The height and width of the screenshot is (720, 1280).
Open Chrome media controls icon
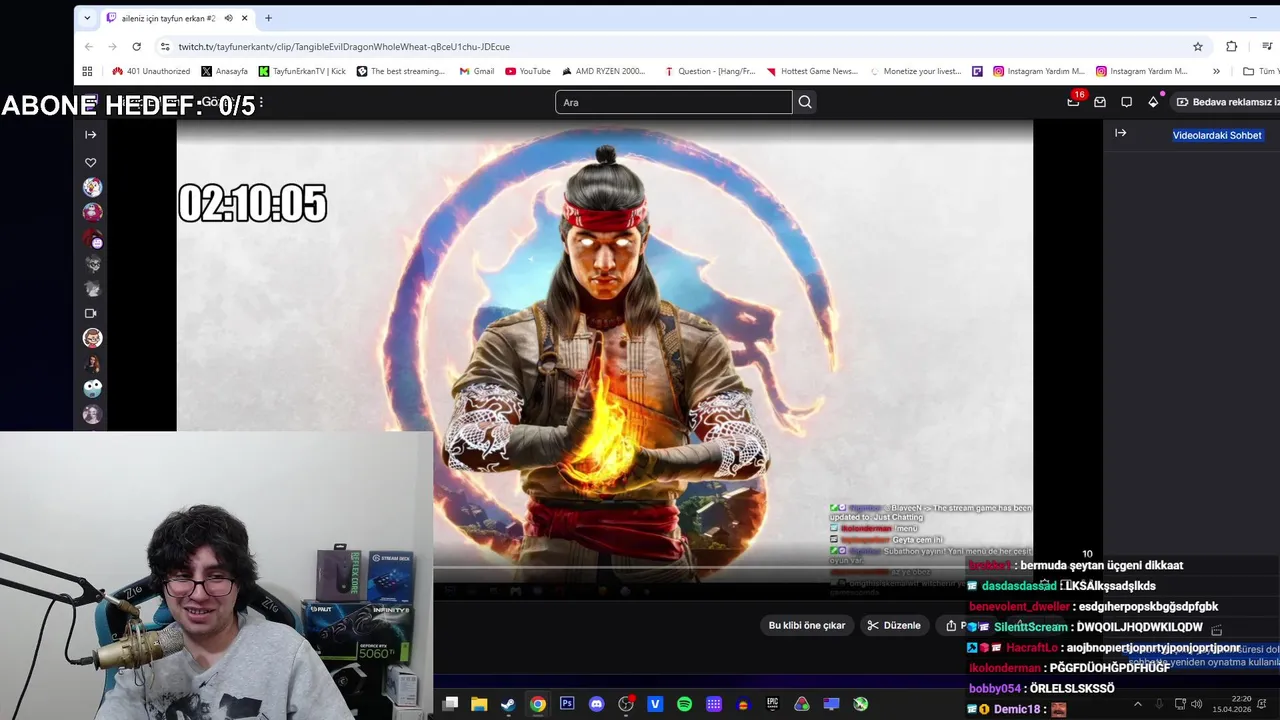pyautogui.click(x=1267, y=46)
